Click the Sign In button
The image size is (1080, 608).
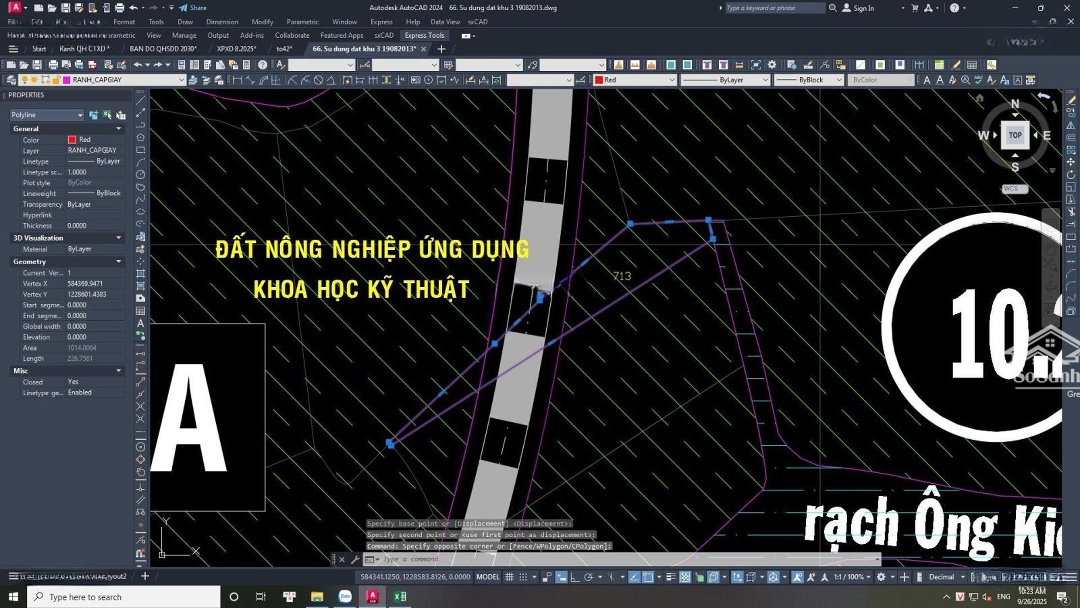click(x=858, y=8)
